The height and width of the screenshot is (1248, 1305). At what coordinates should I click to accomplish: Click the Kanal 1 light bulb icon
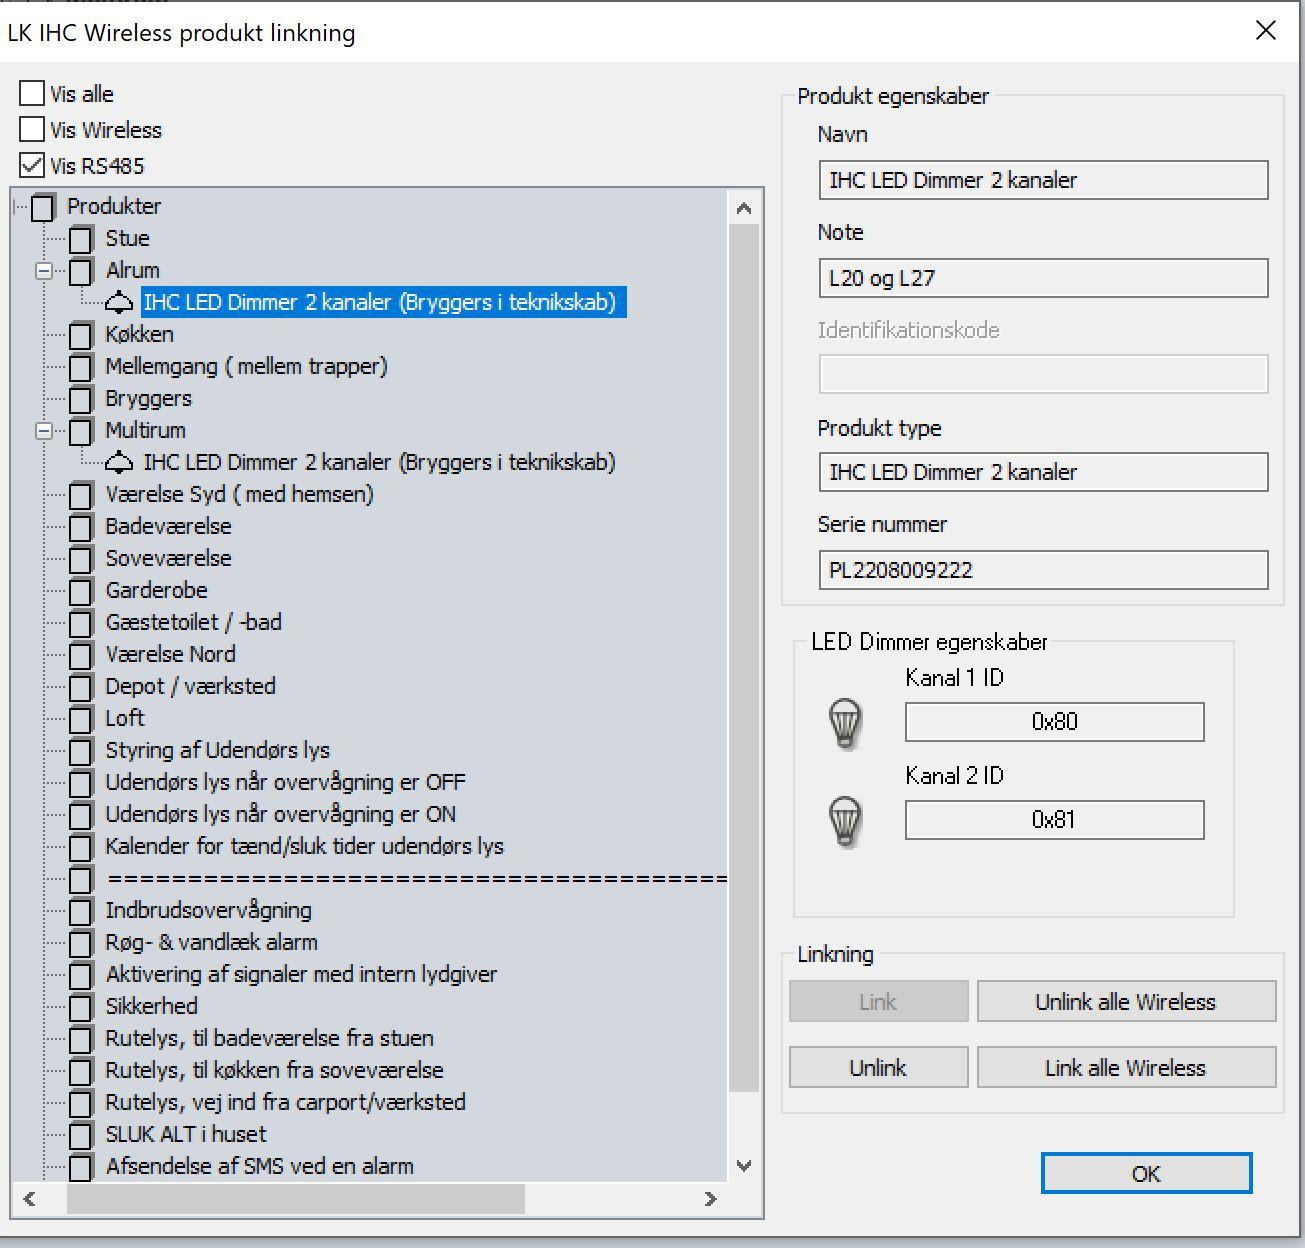click(x=846, y=723)
